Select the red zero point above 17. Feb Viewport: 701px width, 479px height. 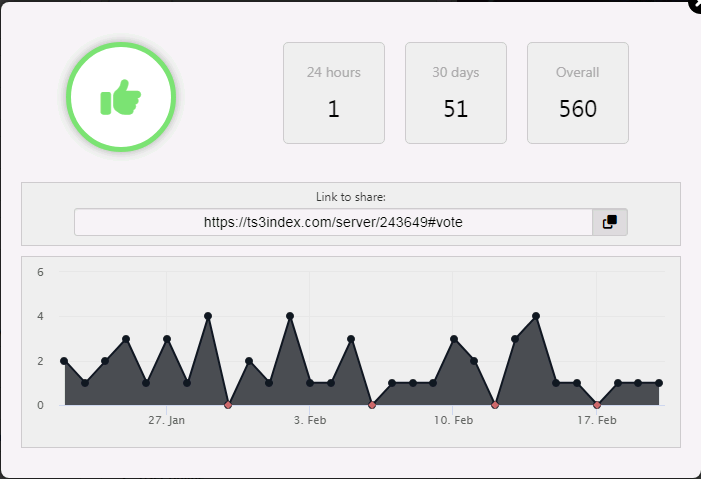point(597,405)
